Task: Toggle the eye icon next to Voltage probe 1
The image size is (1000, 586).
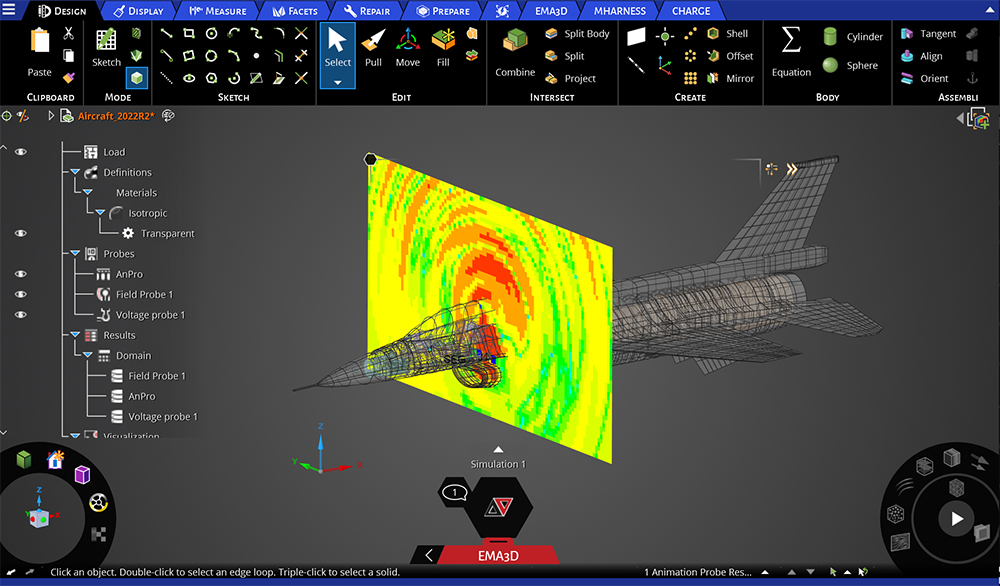Action: (x=20, y=314)
